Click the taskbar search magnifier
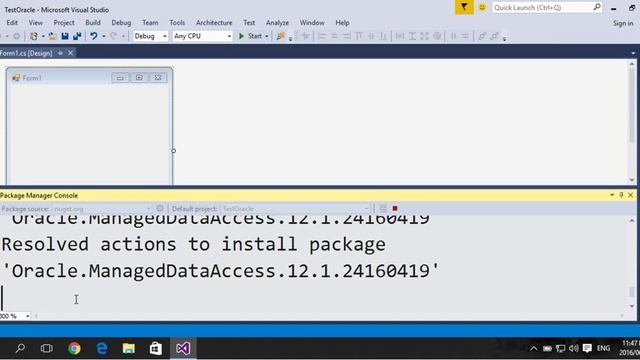 click(x=20, y=348)
